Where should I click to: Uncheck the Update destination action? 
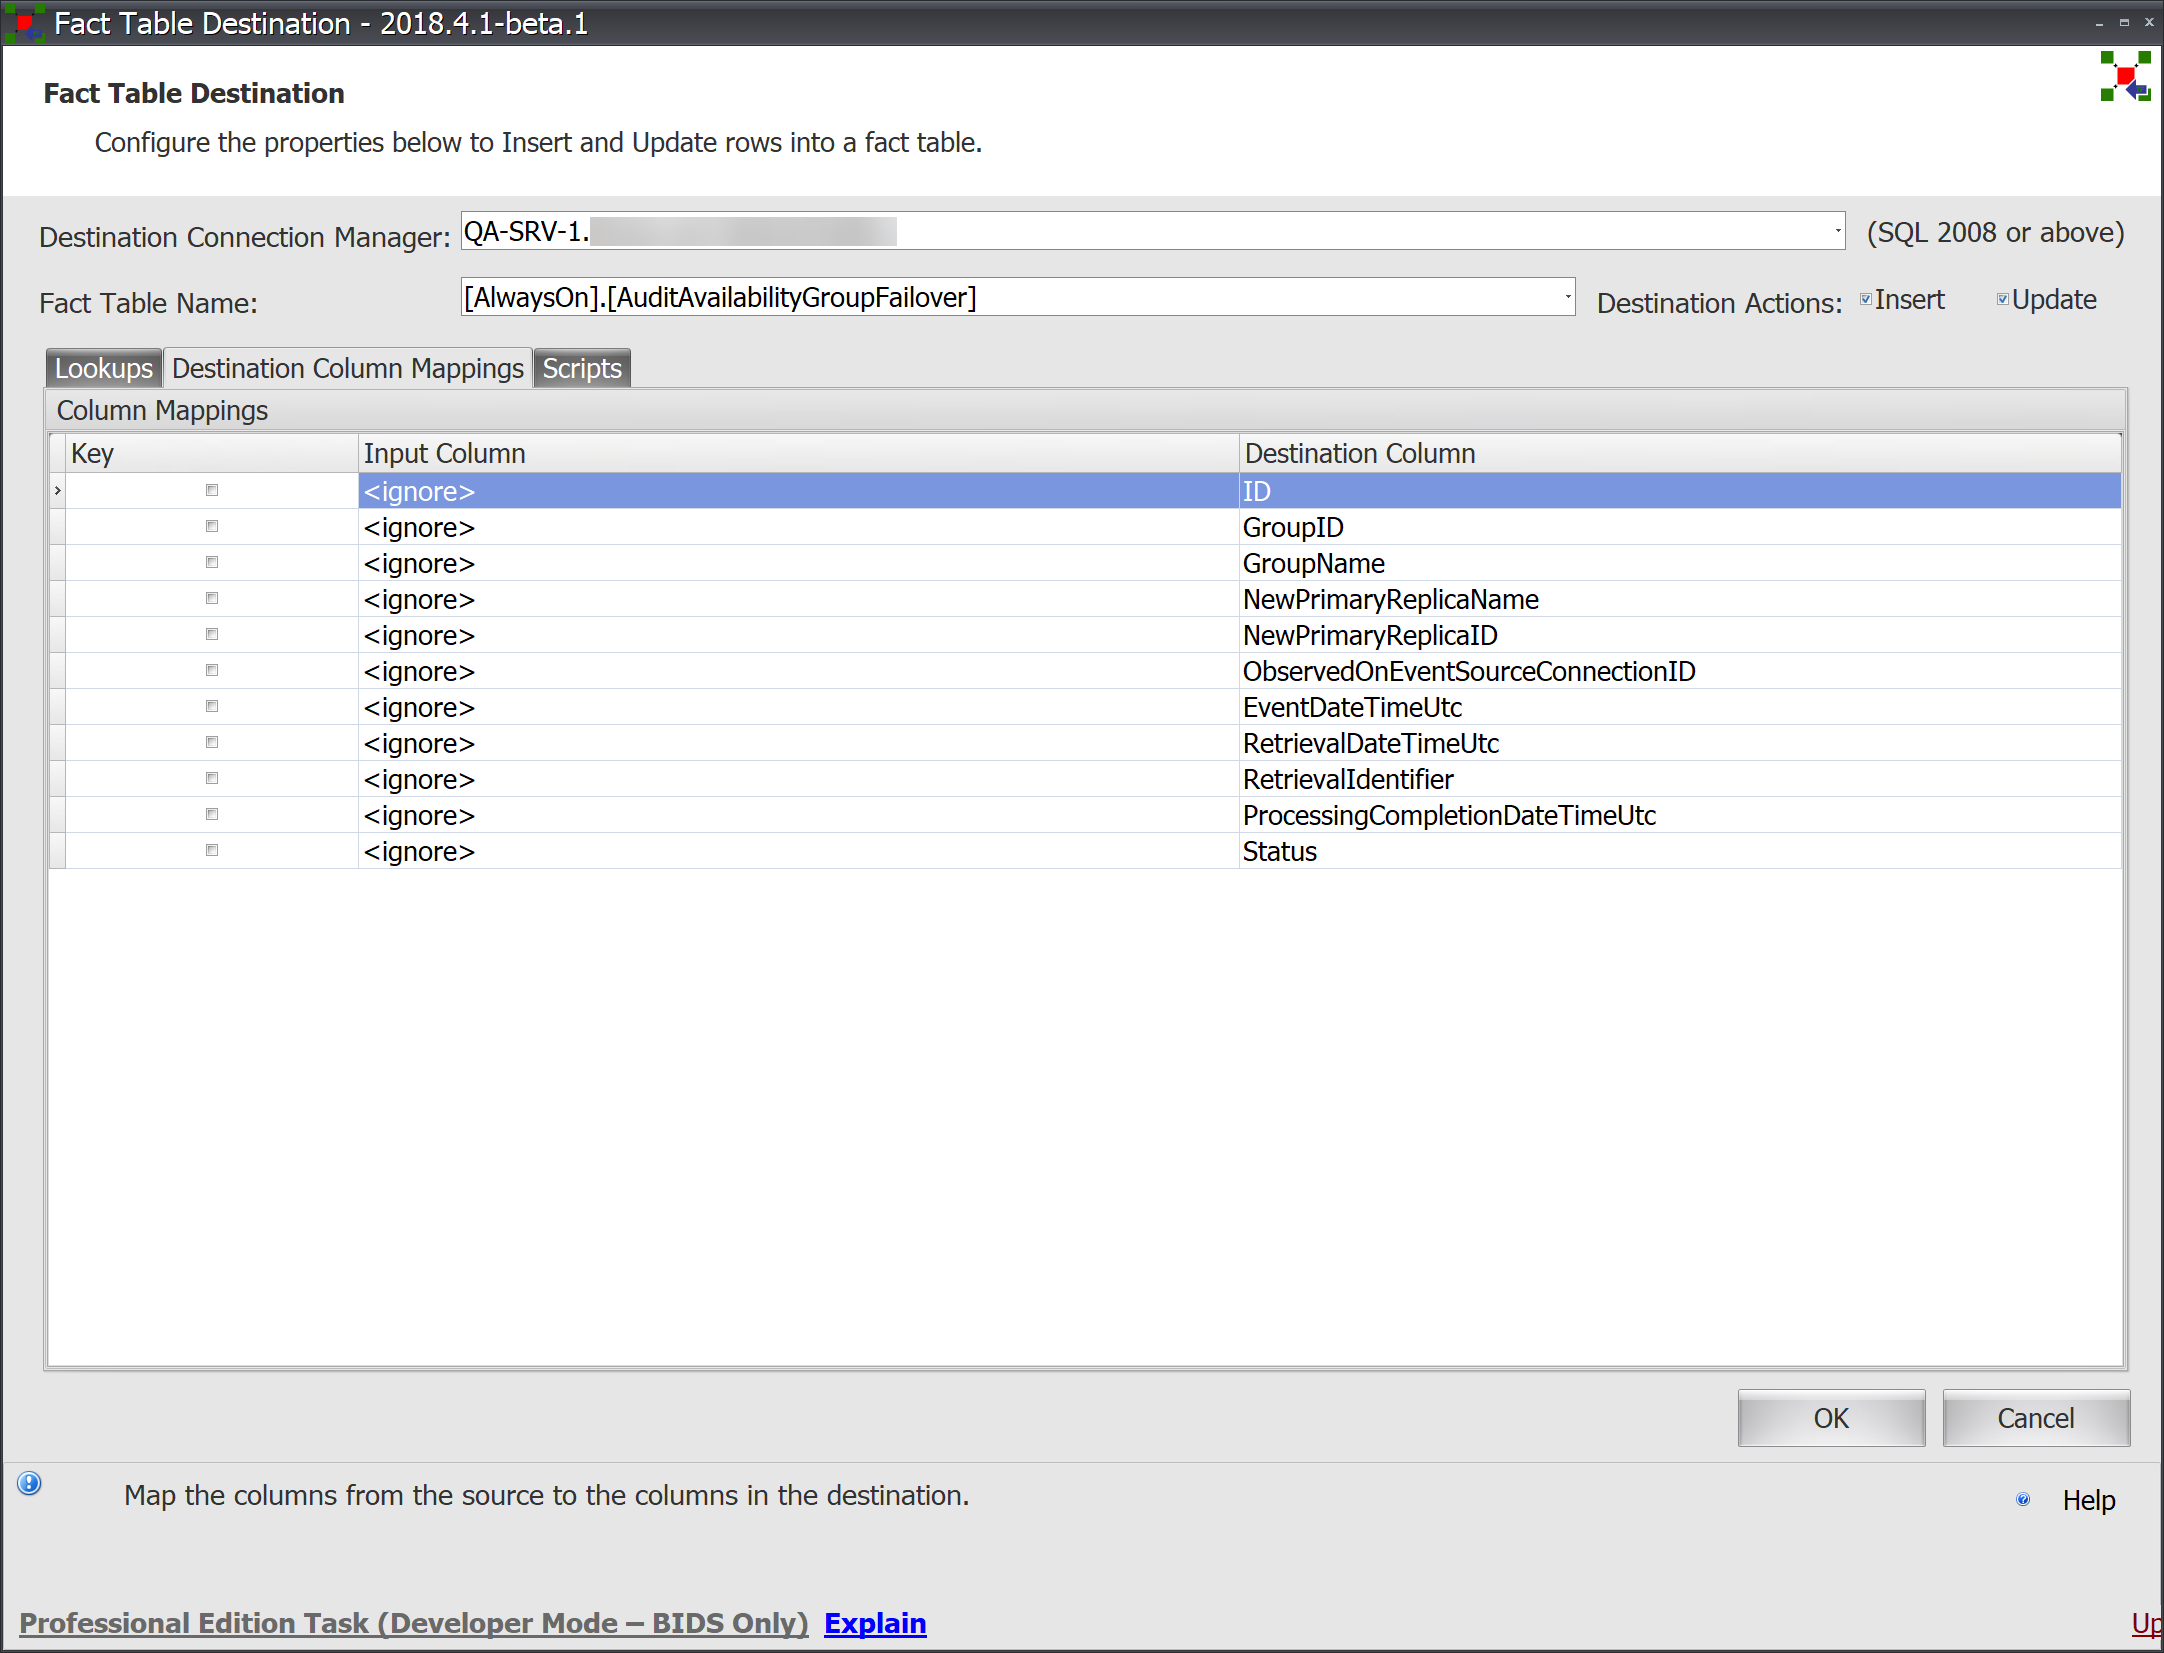click(x=2002, y=298)
